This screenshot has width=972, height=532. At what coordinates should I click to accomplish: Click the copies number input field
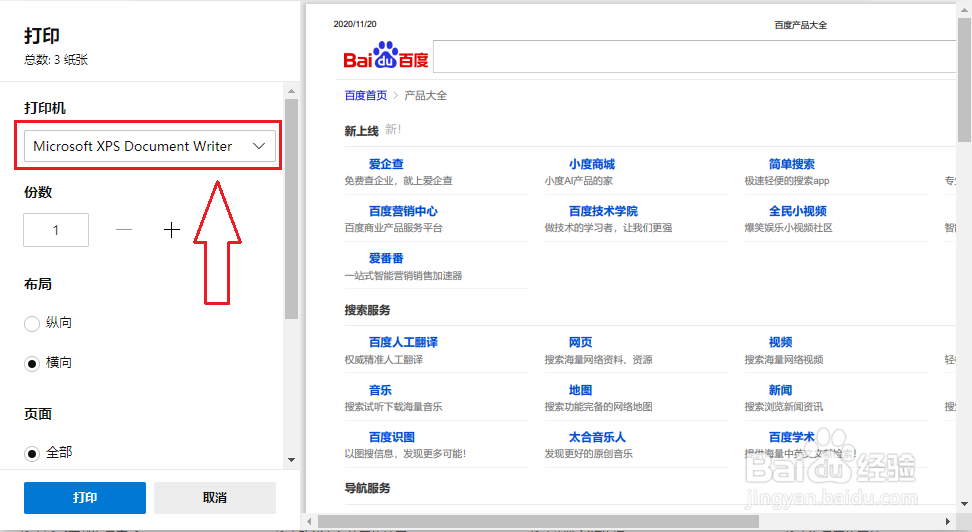click(56, 230)
